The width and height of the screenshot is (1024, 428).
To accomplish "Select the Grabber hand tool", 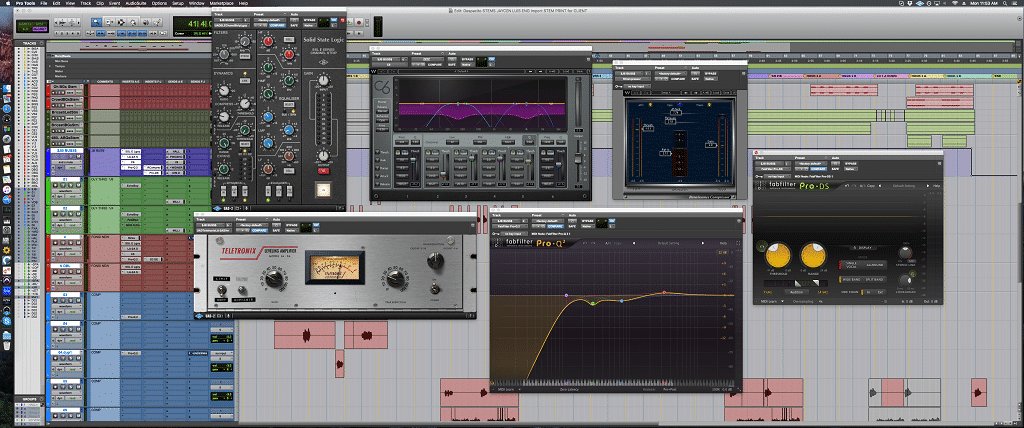I will [133, 22].
